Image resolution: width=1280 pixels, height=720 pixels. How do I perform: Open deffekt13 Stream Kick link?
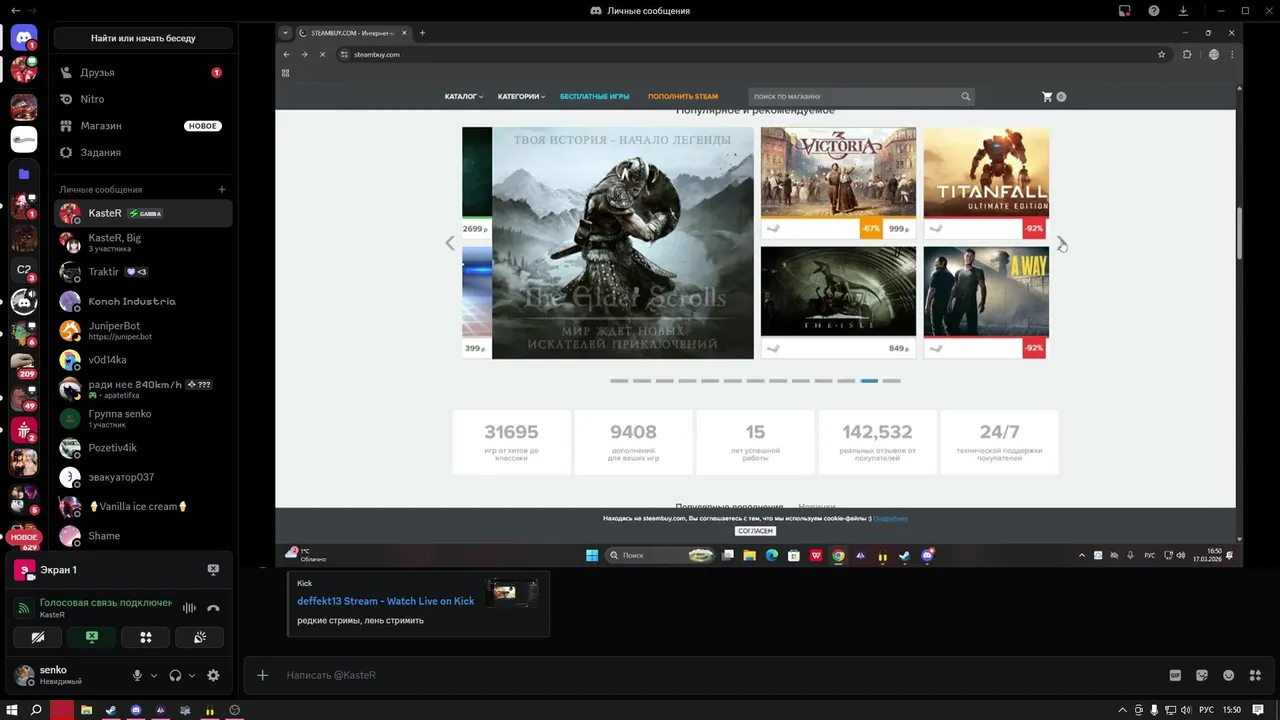pyautogui.click(x=386, y=601)
